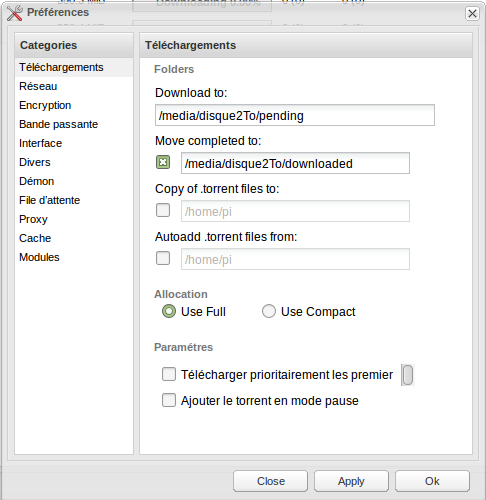Image resolution: width=486 pixels, height=500 pixels.
Task: Enable Copy of .torrent files checkbox
Action: coord(163,210)
